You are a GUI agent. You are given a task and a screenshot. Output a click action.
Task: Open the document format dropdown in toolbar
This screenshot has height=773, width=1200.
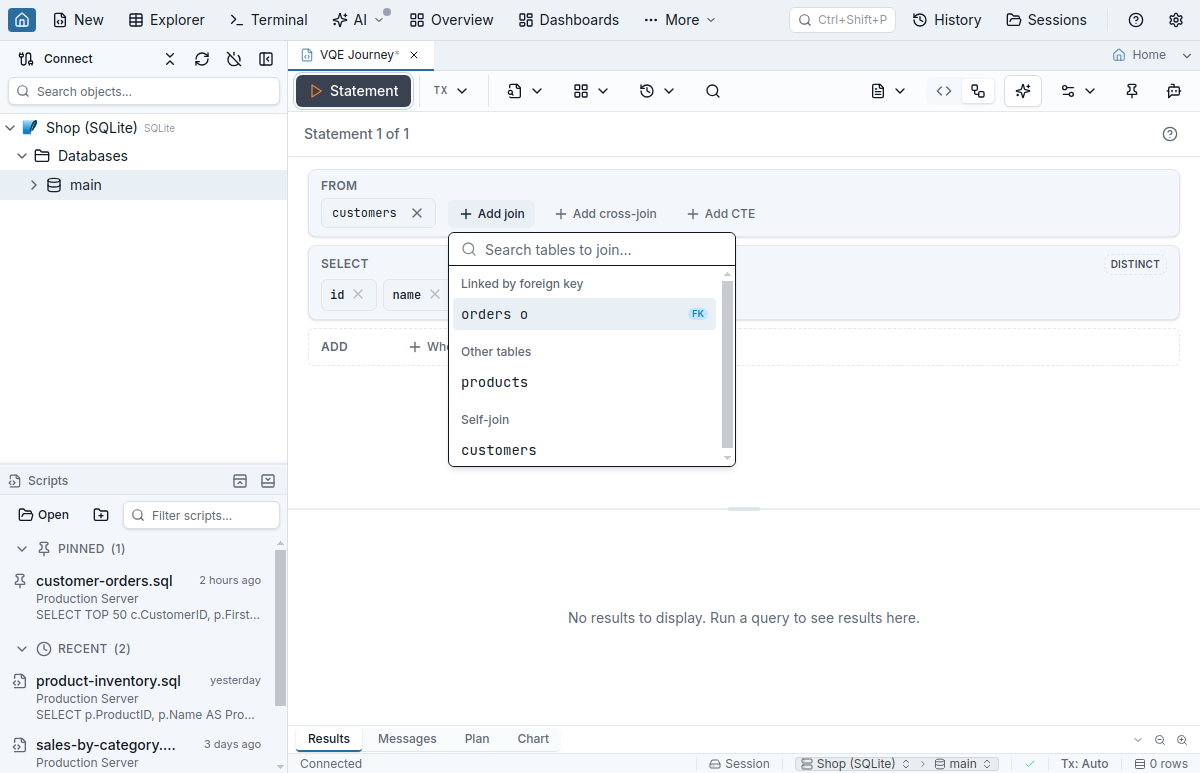888,91
